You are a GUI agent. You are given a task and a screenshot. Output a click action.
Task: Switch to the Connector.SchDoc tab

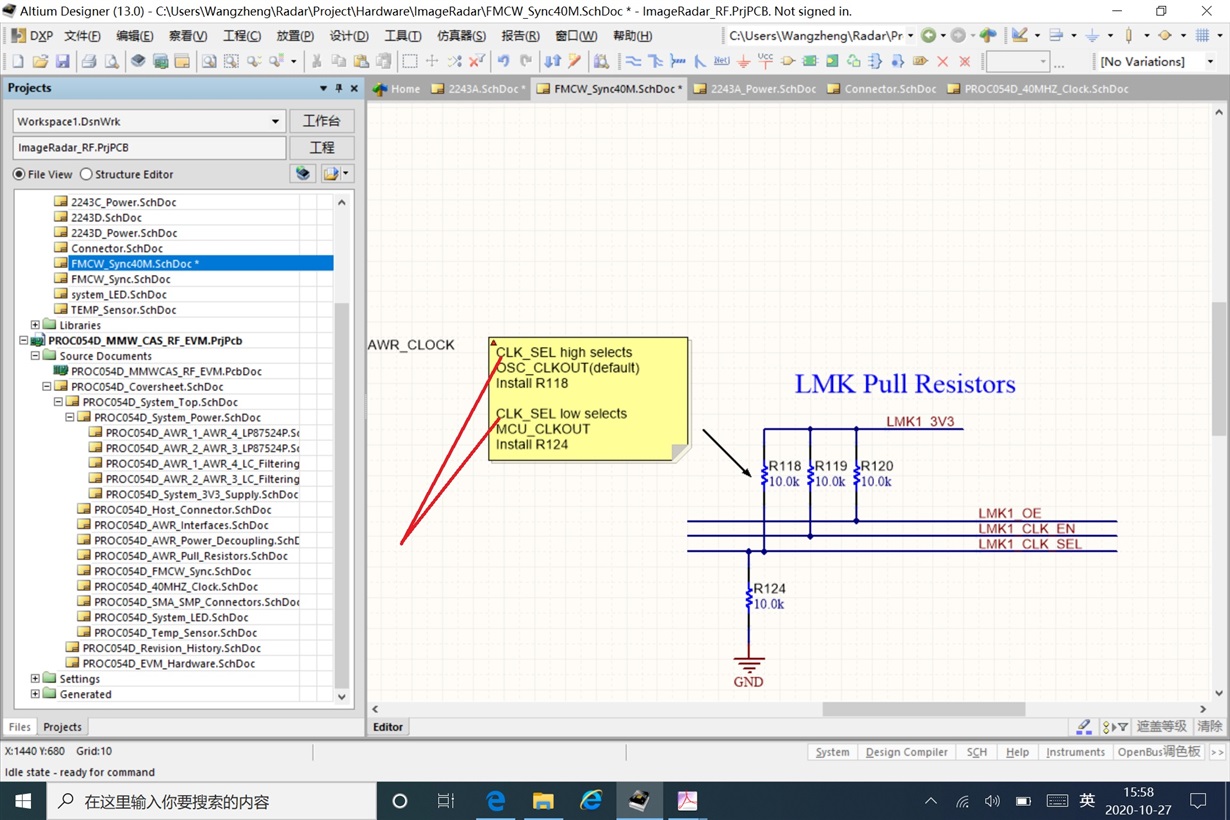[882, 89]
